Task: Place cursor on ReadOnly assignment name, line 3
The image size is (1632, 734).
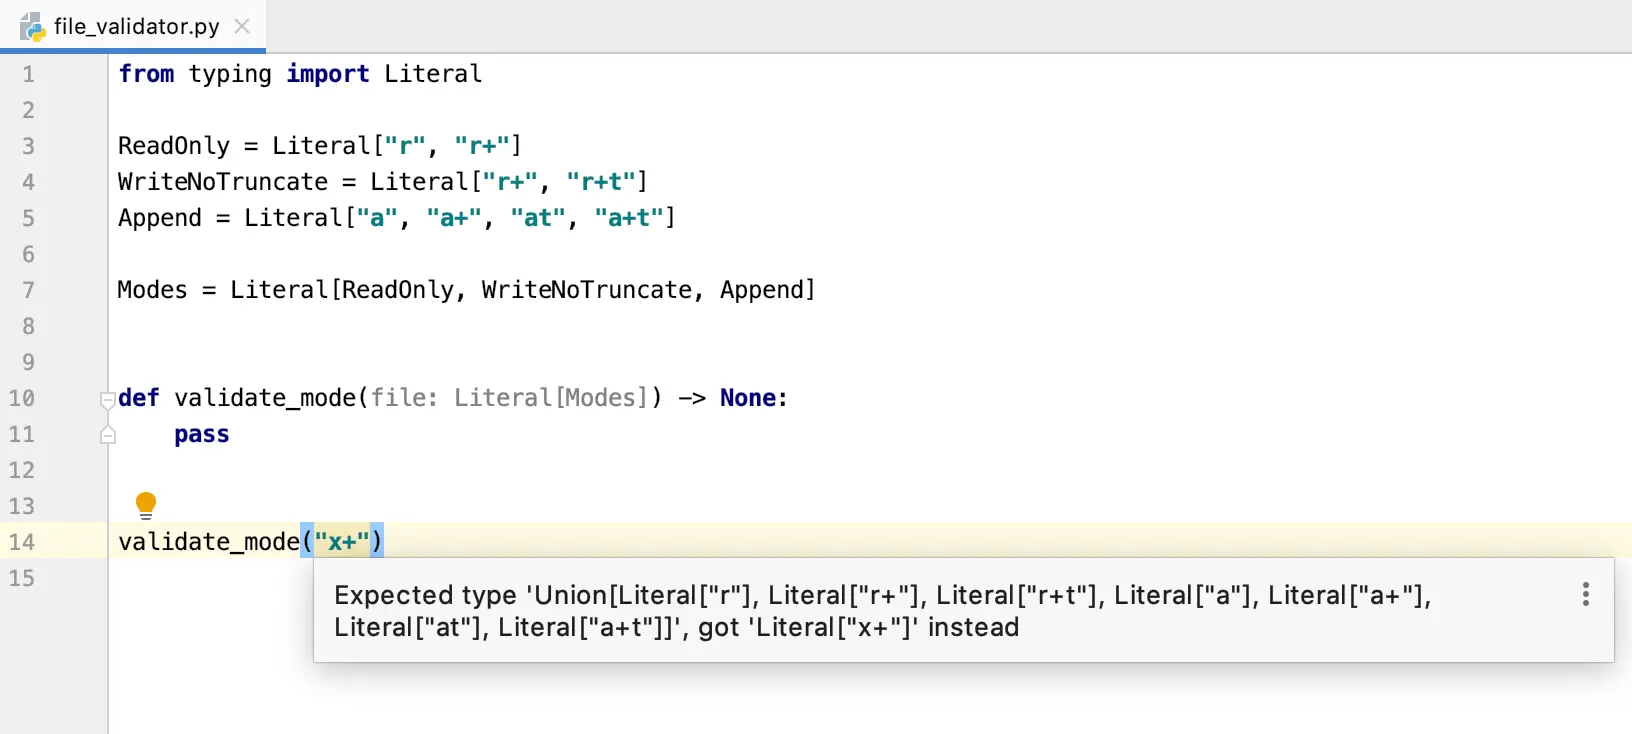Action: (x=174, y=146)
